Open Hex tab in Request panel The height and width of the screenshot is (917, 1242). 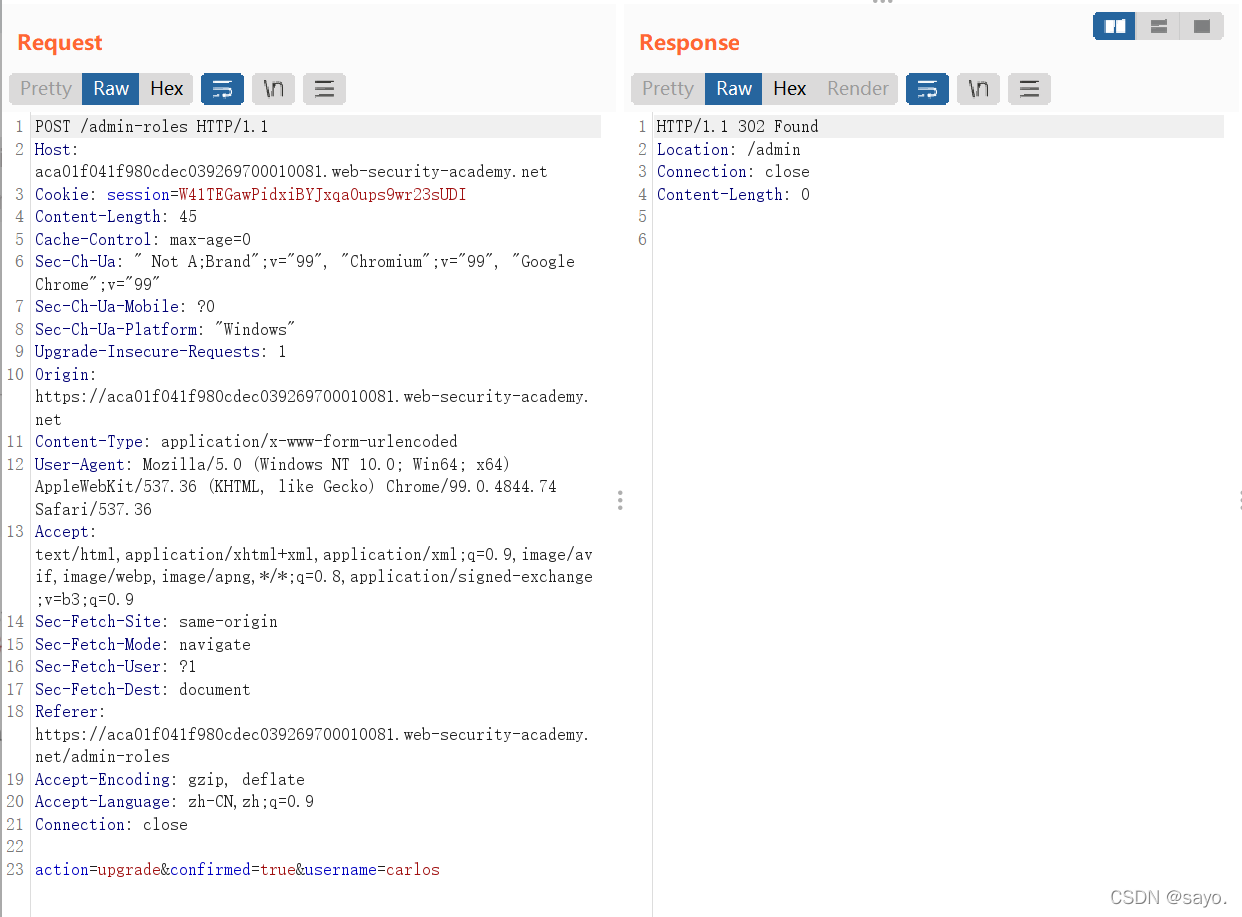(x=166, y=88)
